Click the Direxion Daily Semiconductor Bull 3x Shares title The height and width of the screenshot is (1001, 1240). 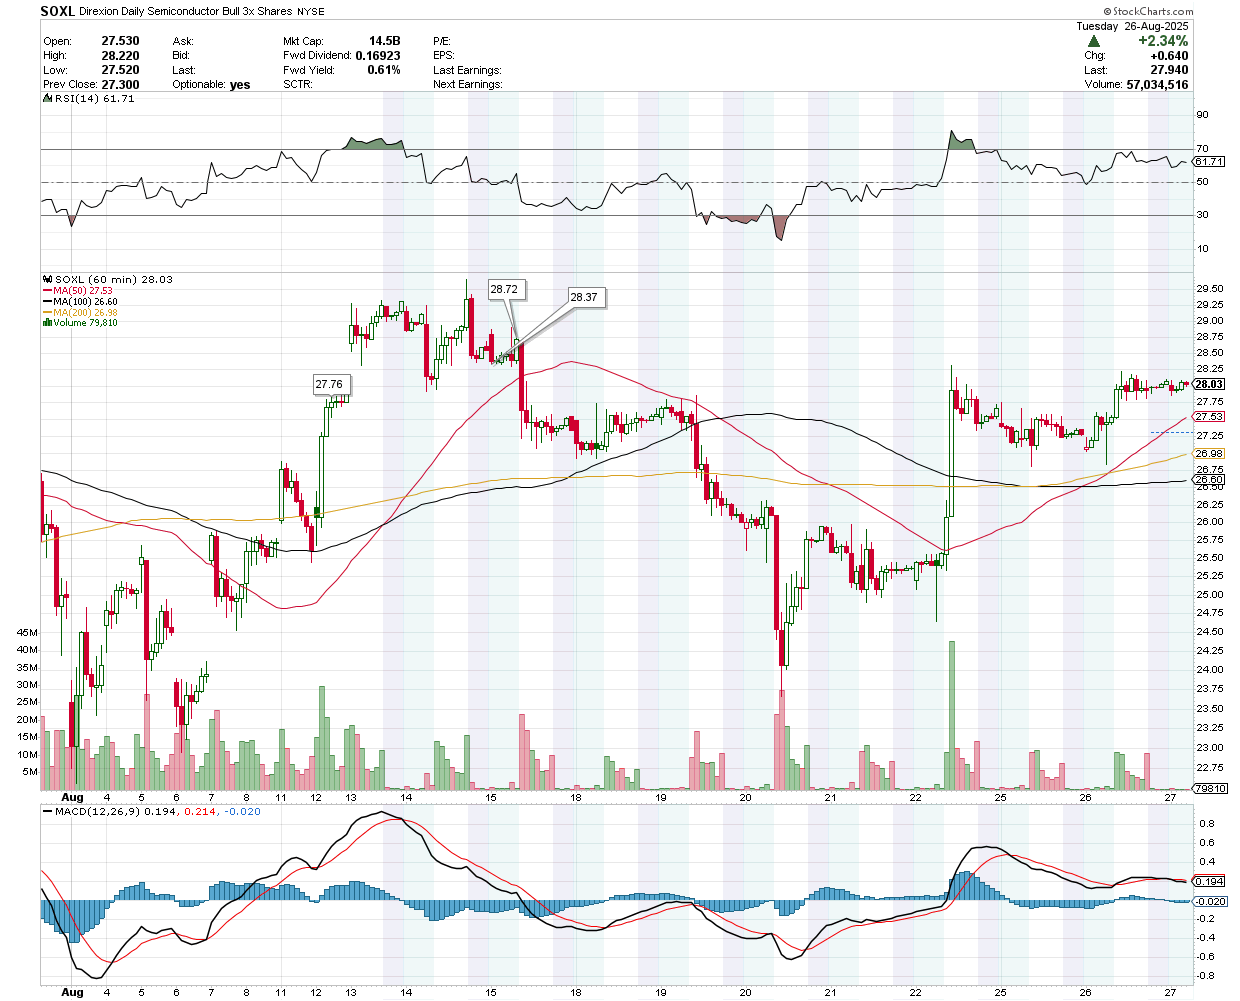tap(187, 12)
